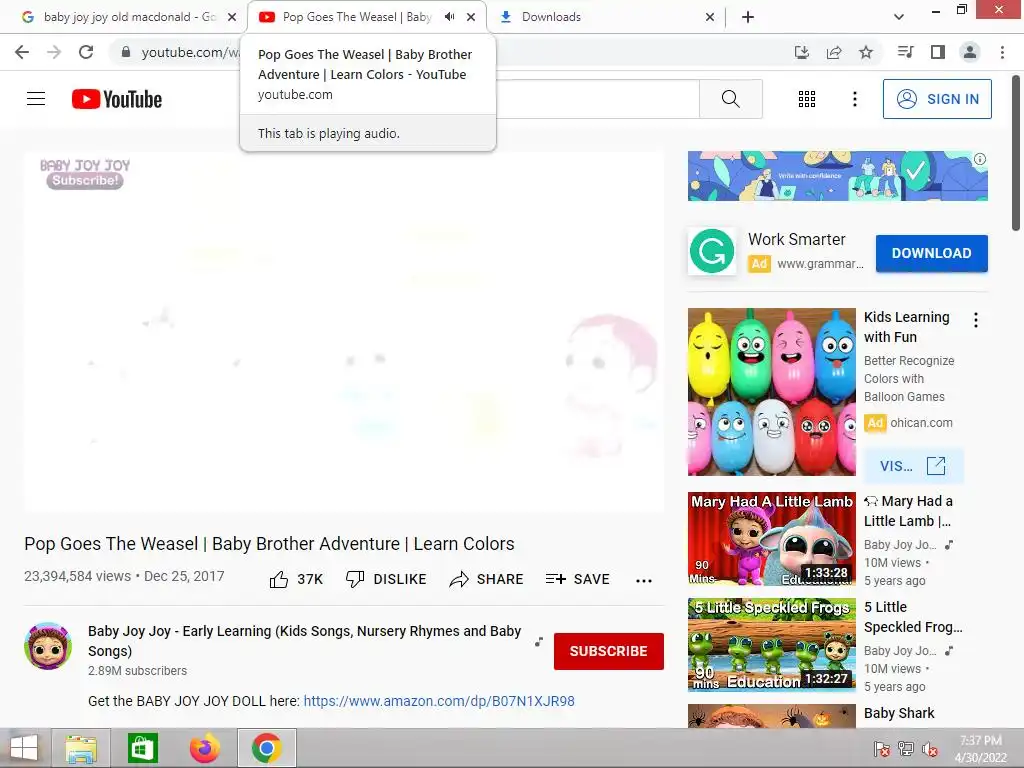The image size is (1024, 768).
Task: Click the YouTube search magnifier button
Action: (x=731, y=99)
